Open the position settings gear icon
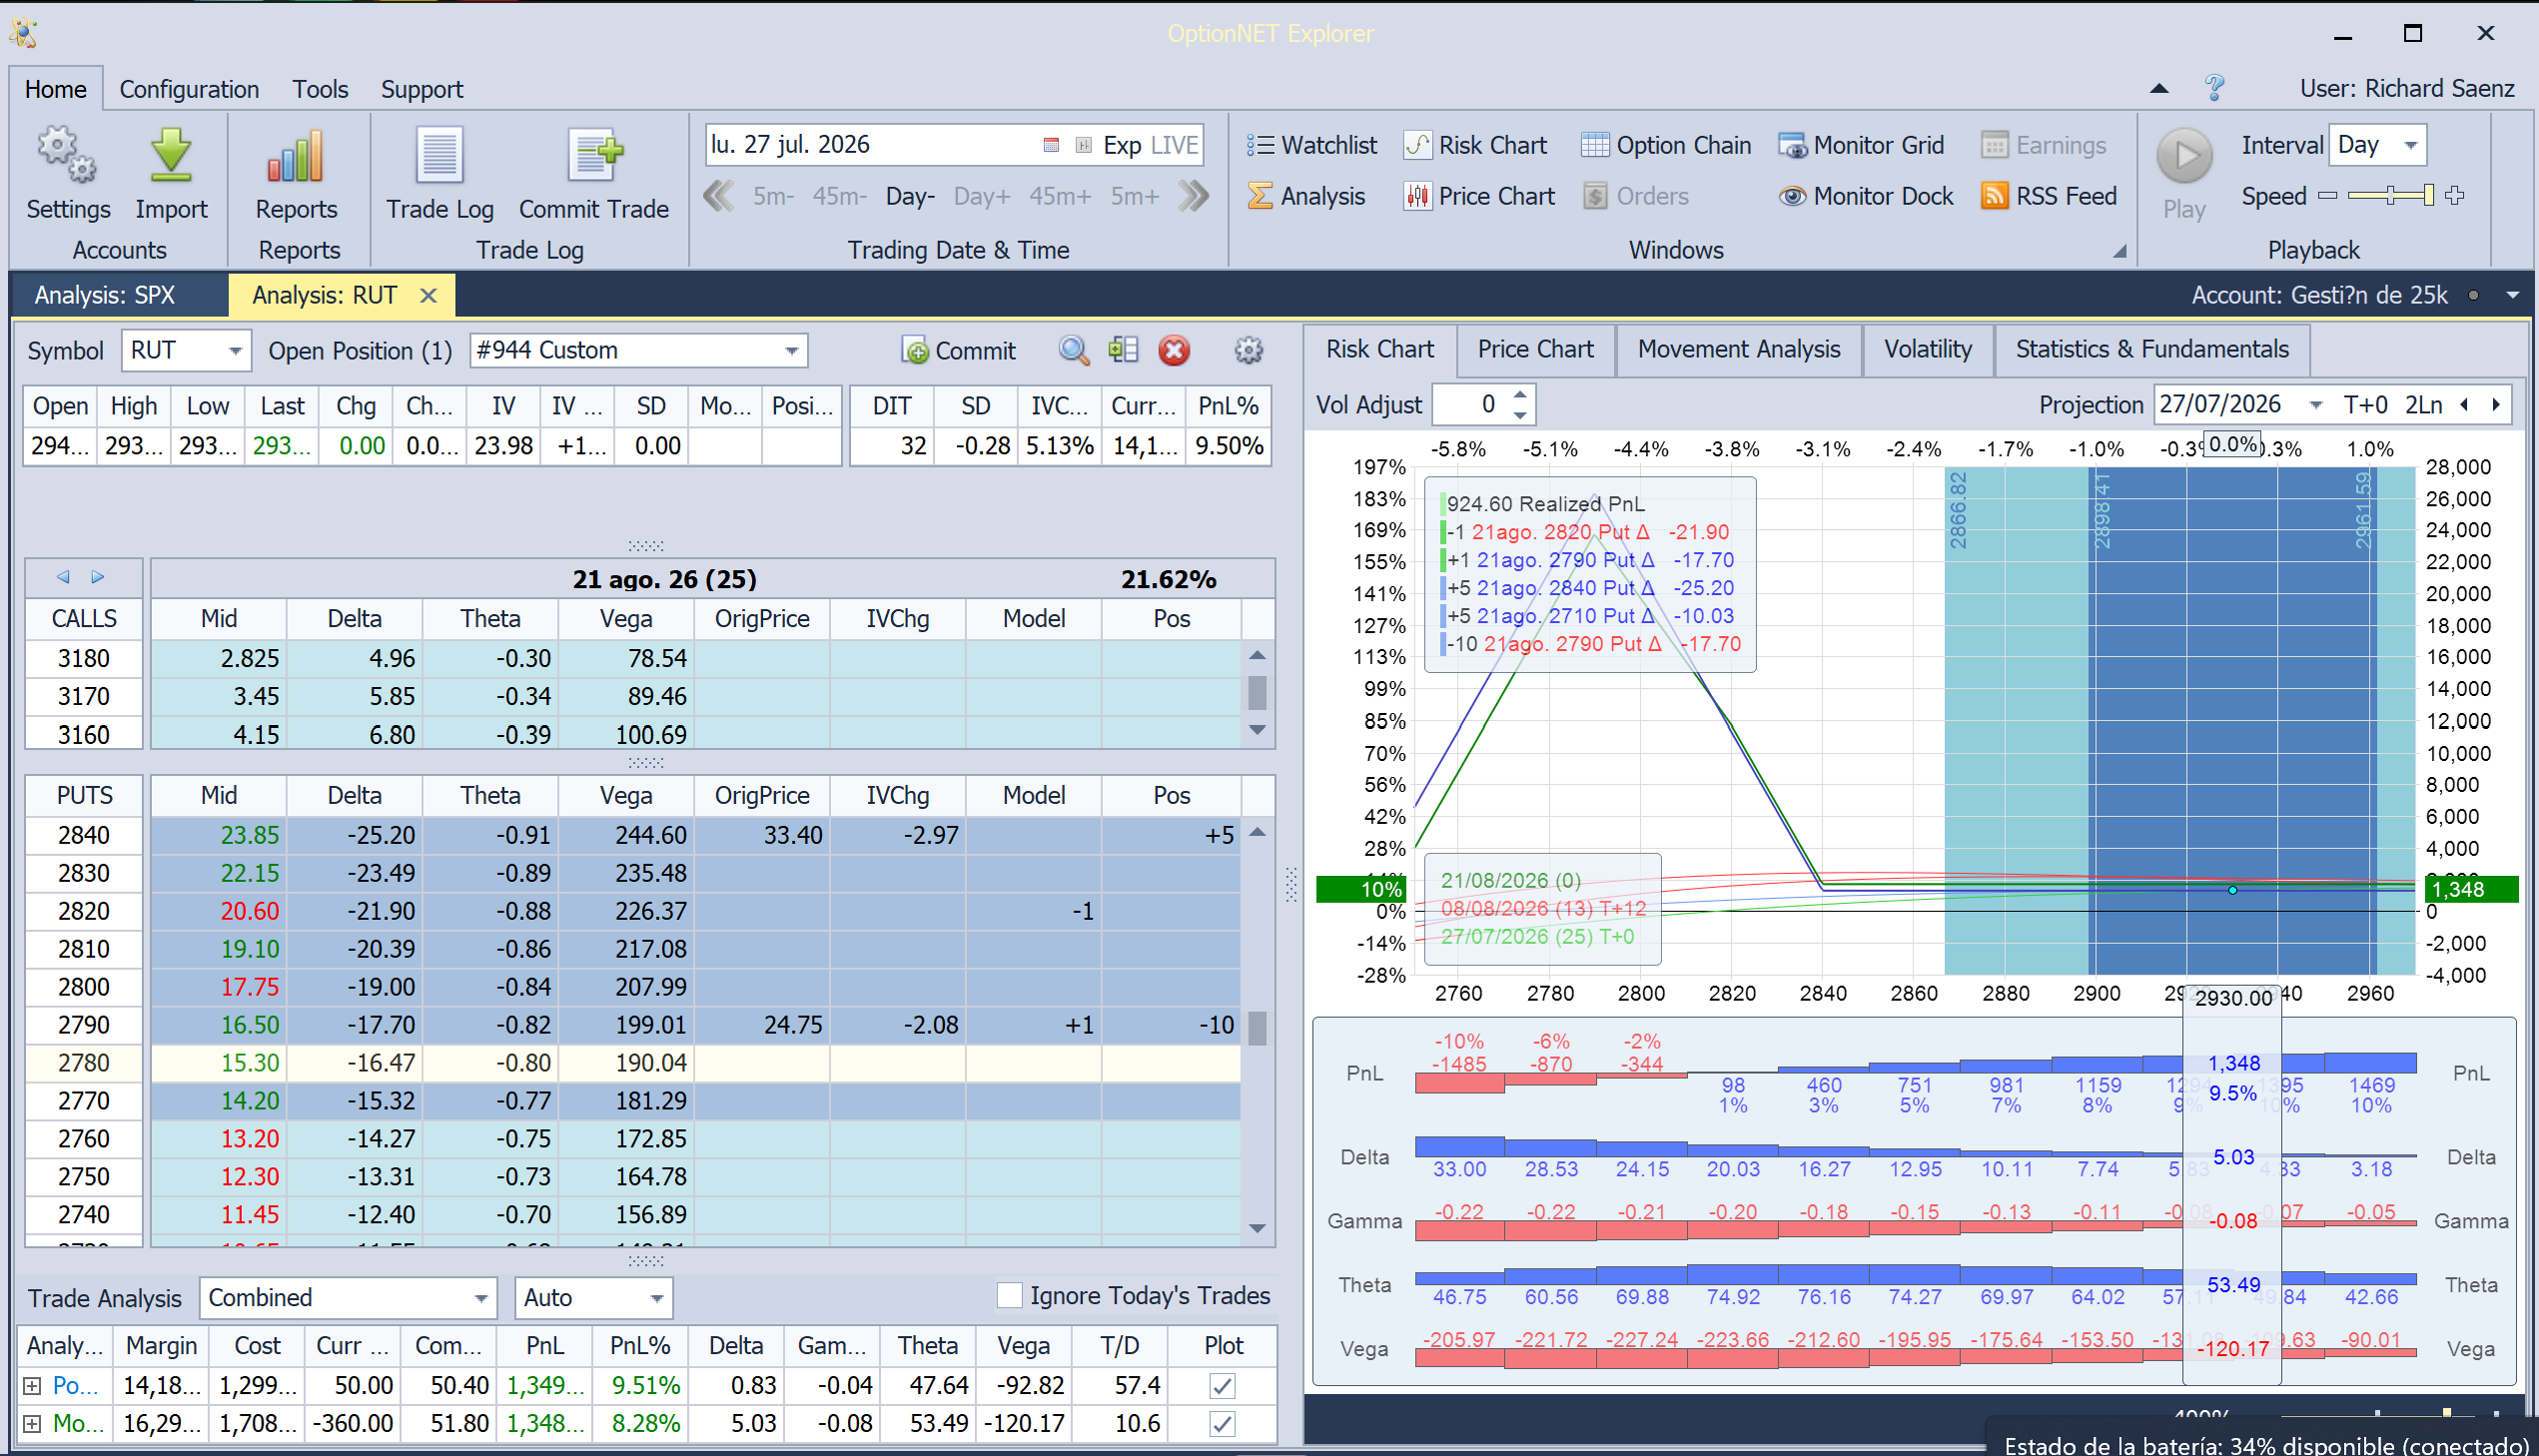Screen dimensions: 2539x1456 point(1248,350)
